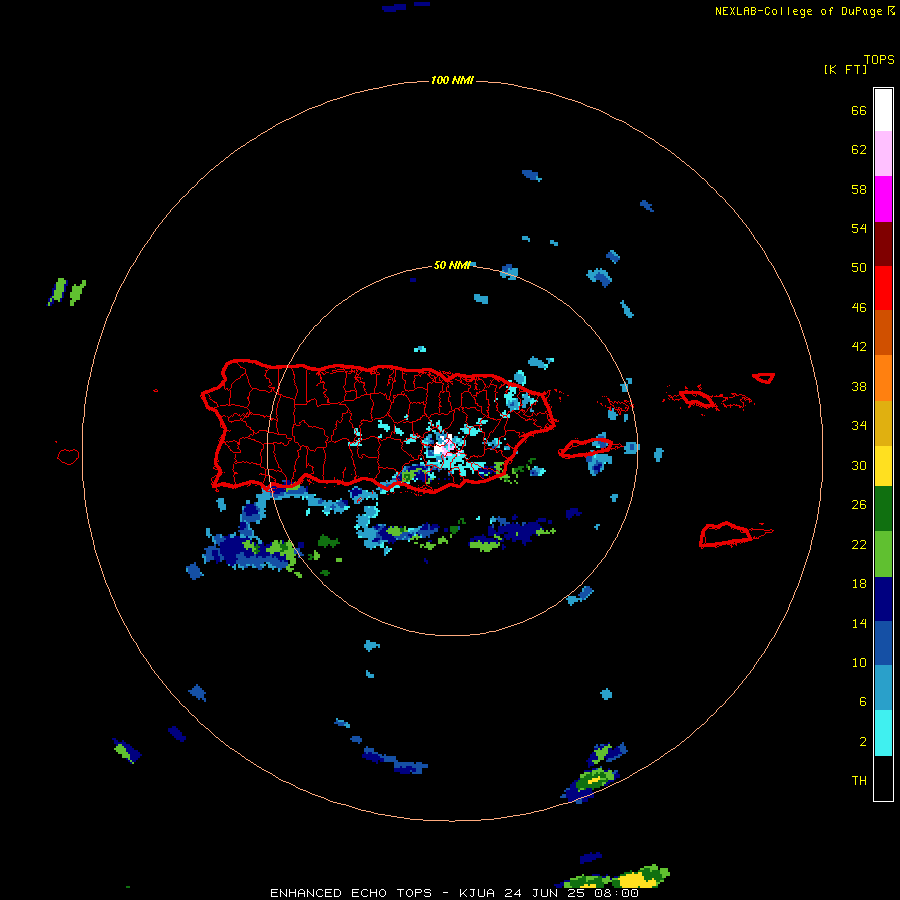Click the 14 legend value
The height and width of the screenshot is (900, 900).
point(859,624)
